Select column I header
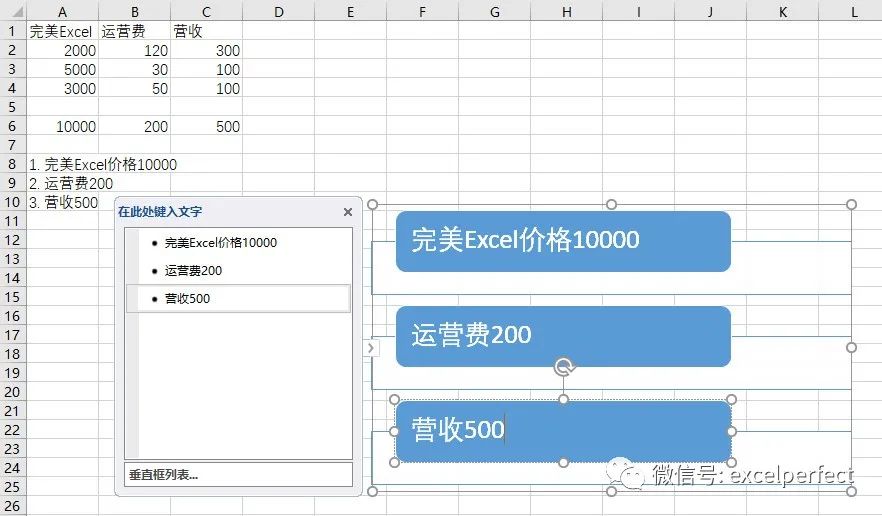Screen dimensions: 882x516 coord(638,11)
